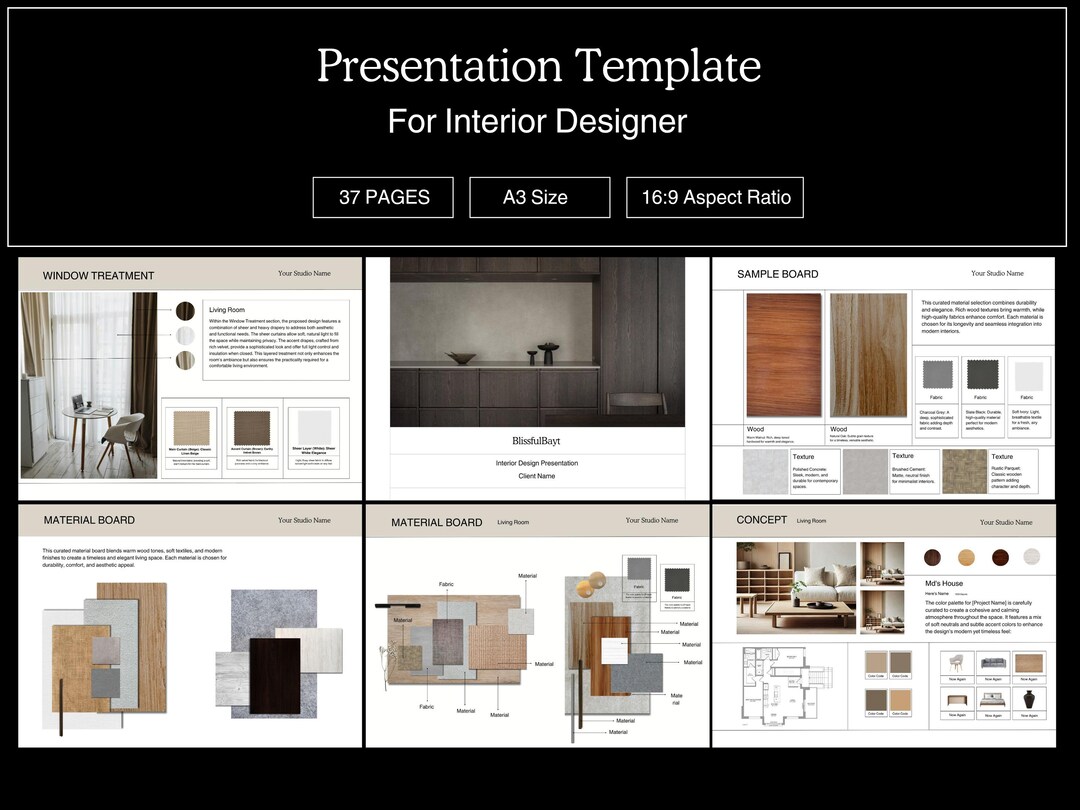Select the Slate Black fabric swatch

point(983,374)
